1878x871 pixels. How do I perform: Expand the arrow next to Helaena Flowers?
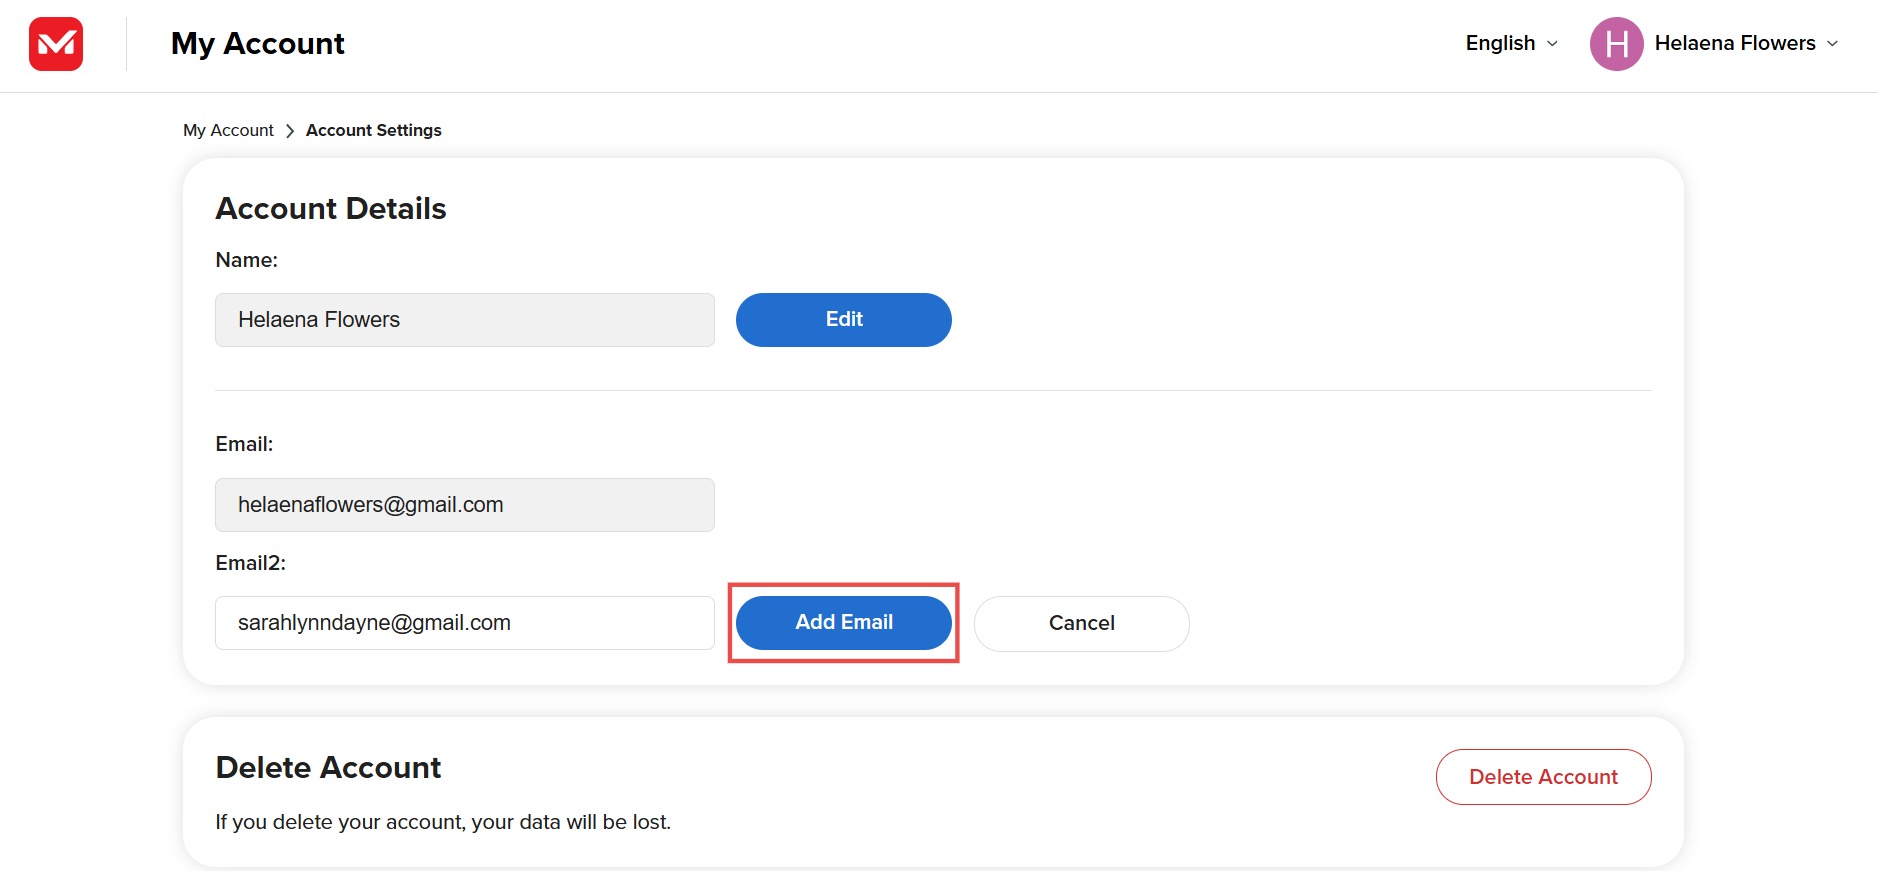(1832, 44)
